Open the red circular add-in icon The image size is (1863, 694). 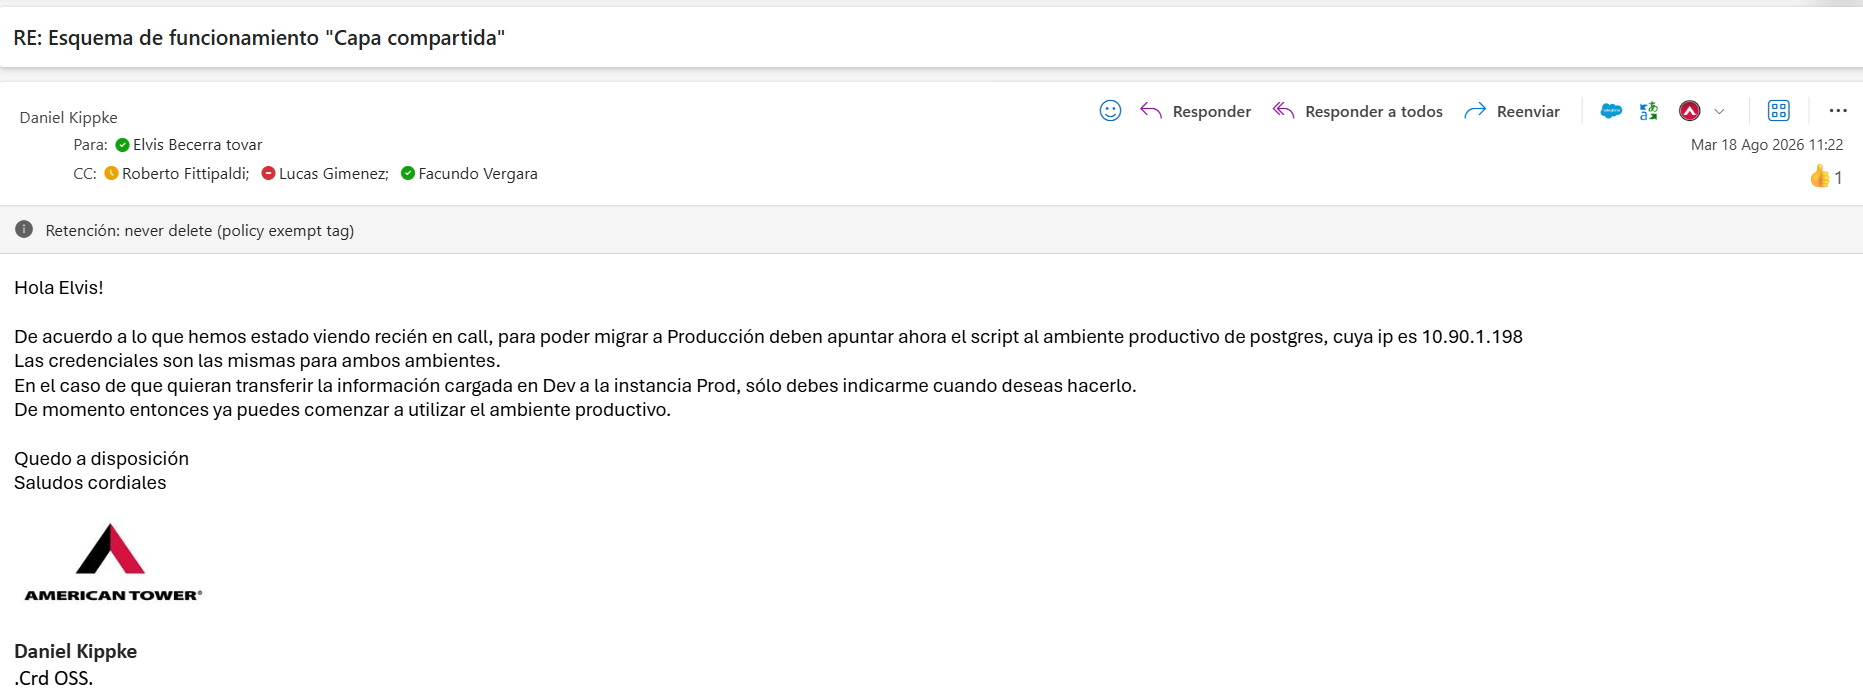[x=1690, y=111]
